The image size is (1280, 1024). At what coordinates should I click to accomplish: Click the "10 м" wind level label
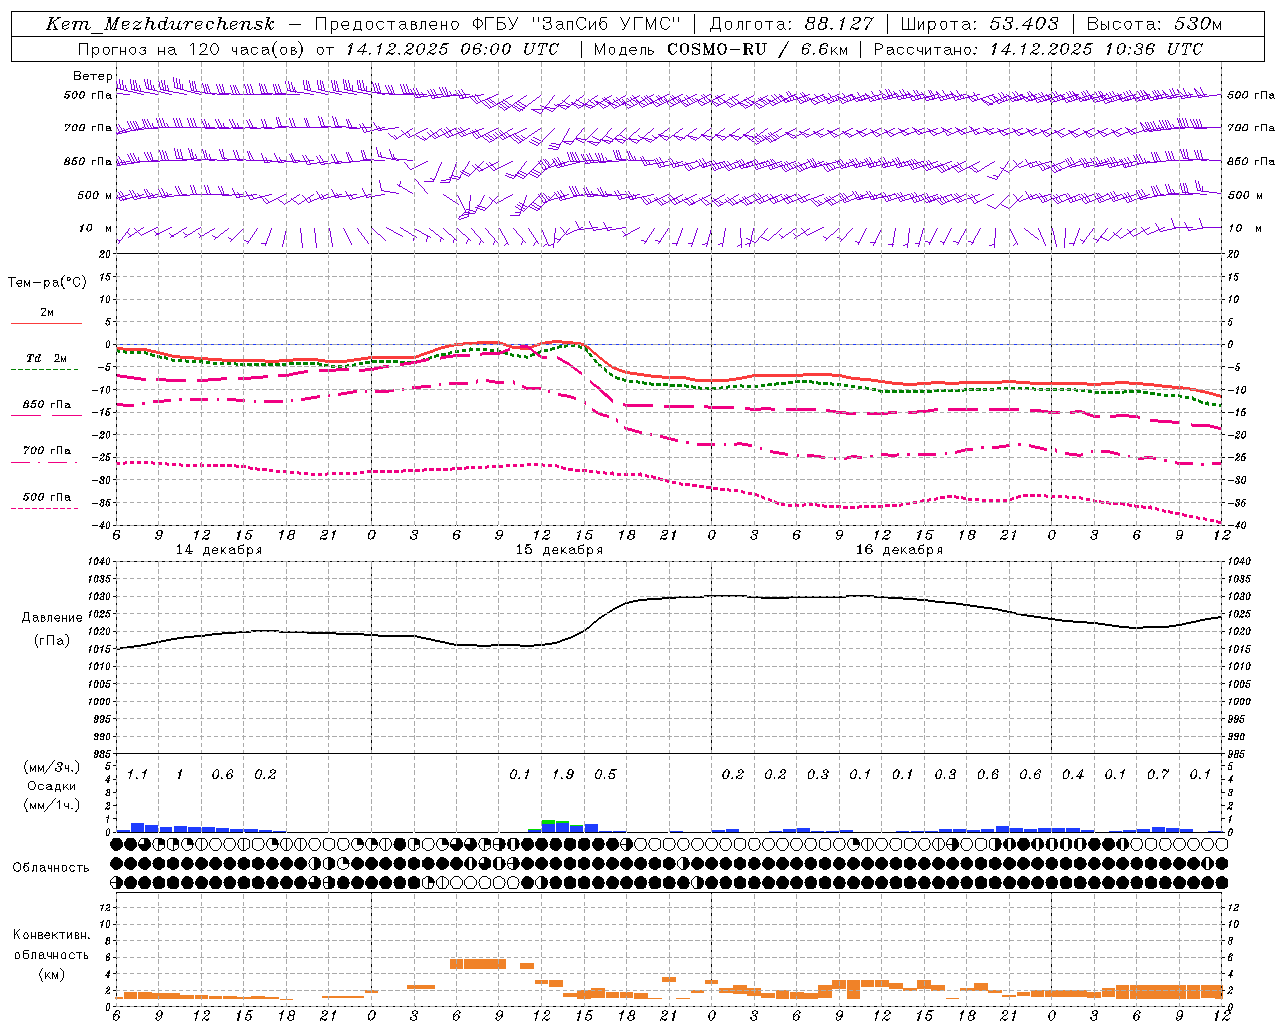(x=95, y=228)
